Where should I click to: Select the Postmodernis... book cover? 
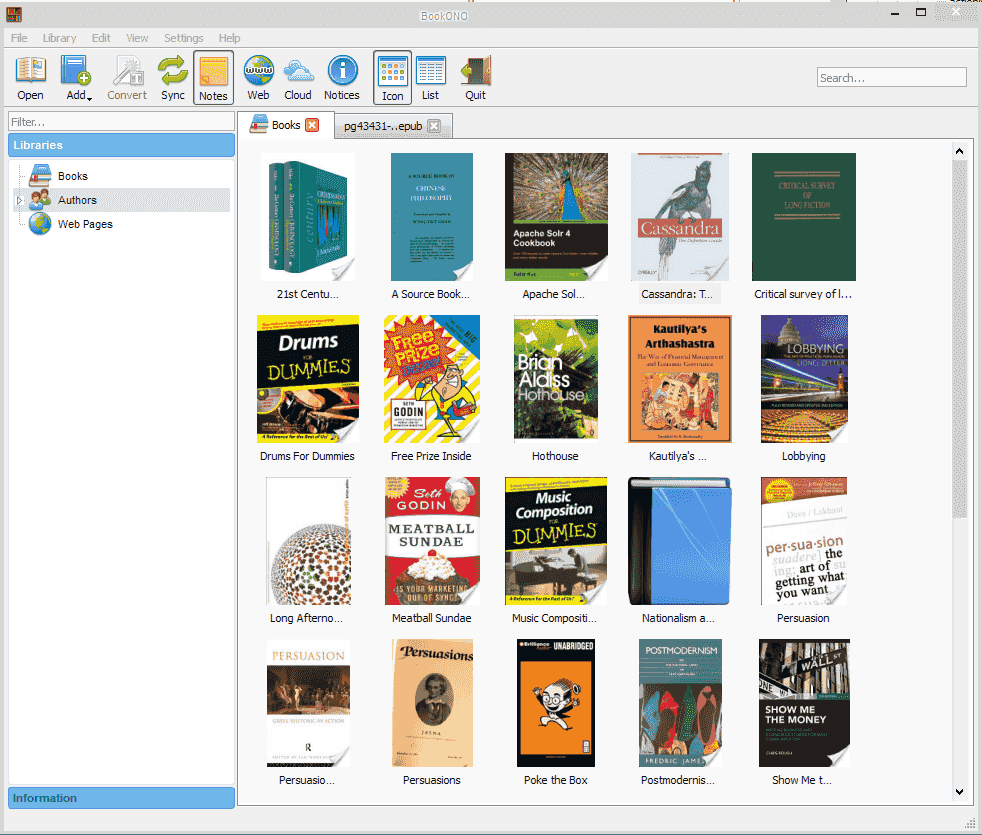680,703
